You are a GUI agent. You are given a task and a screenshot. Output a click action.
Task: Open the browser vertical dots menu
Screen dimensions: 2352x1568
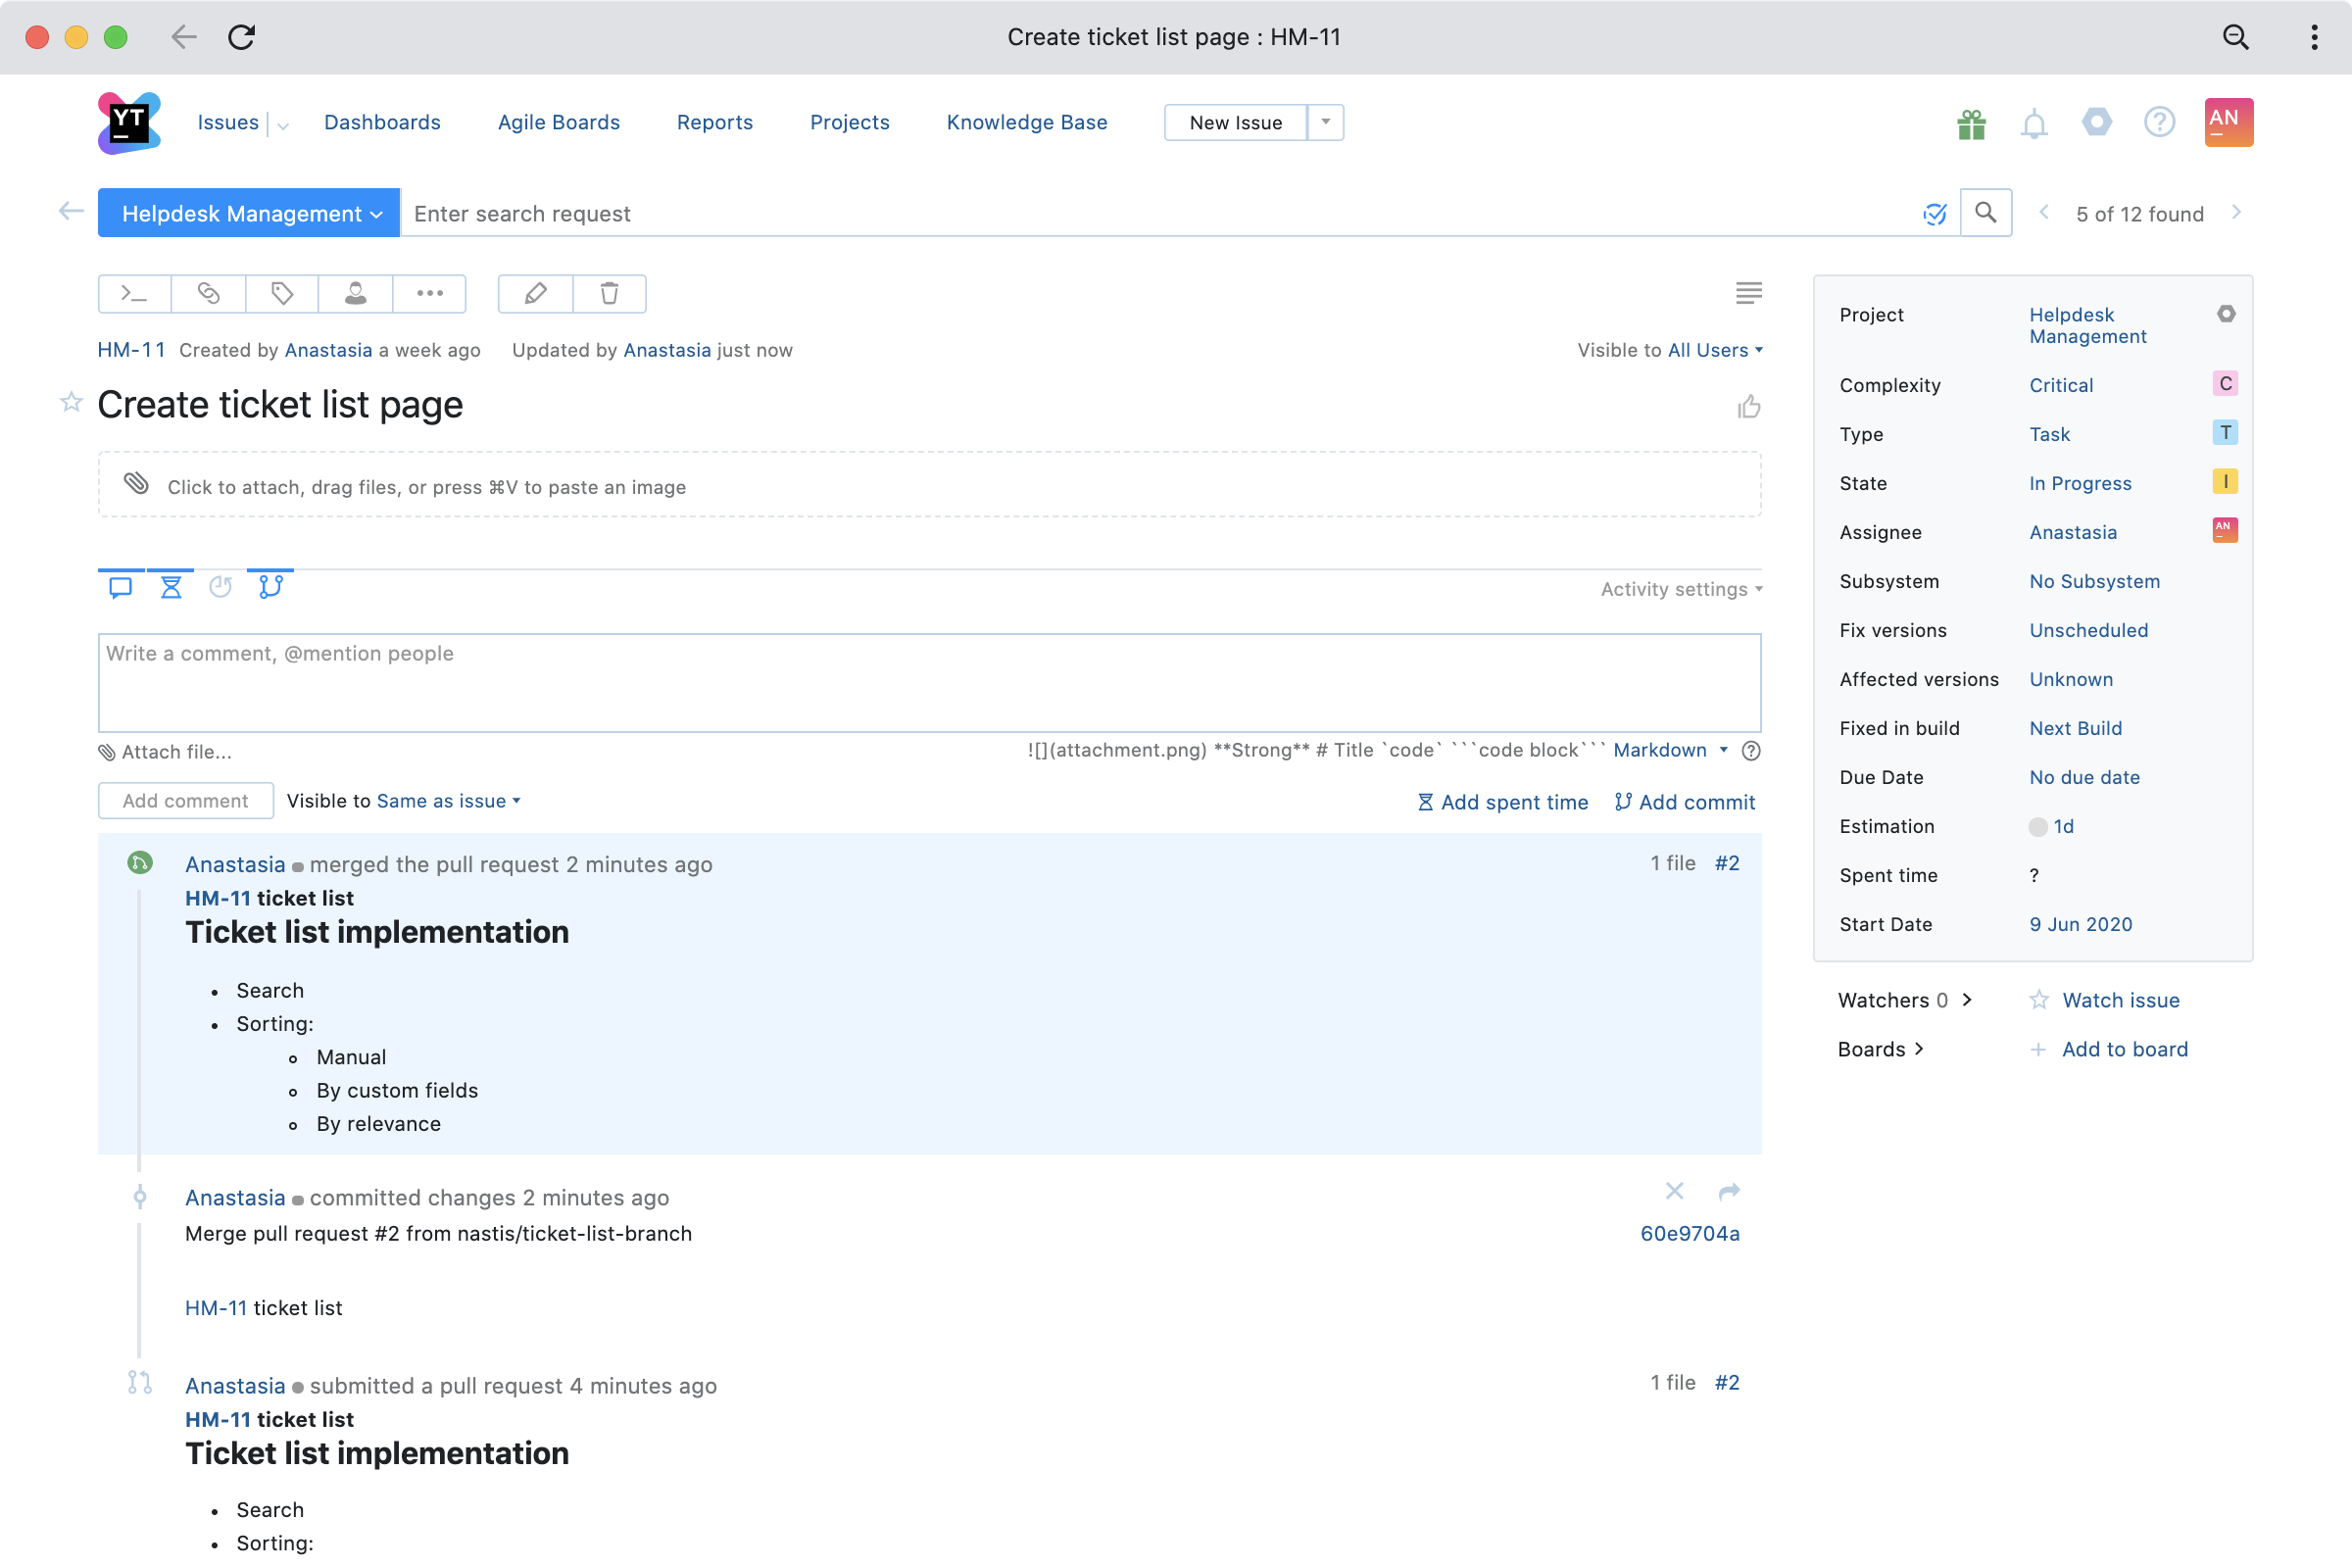pyautogui.click(x=2314, y=37)
